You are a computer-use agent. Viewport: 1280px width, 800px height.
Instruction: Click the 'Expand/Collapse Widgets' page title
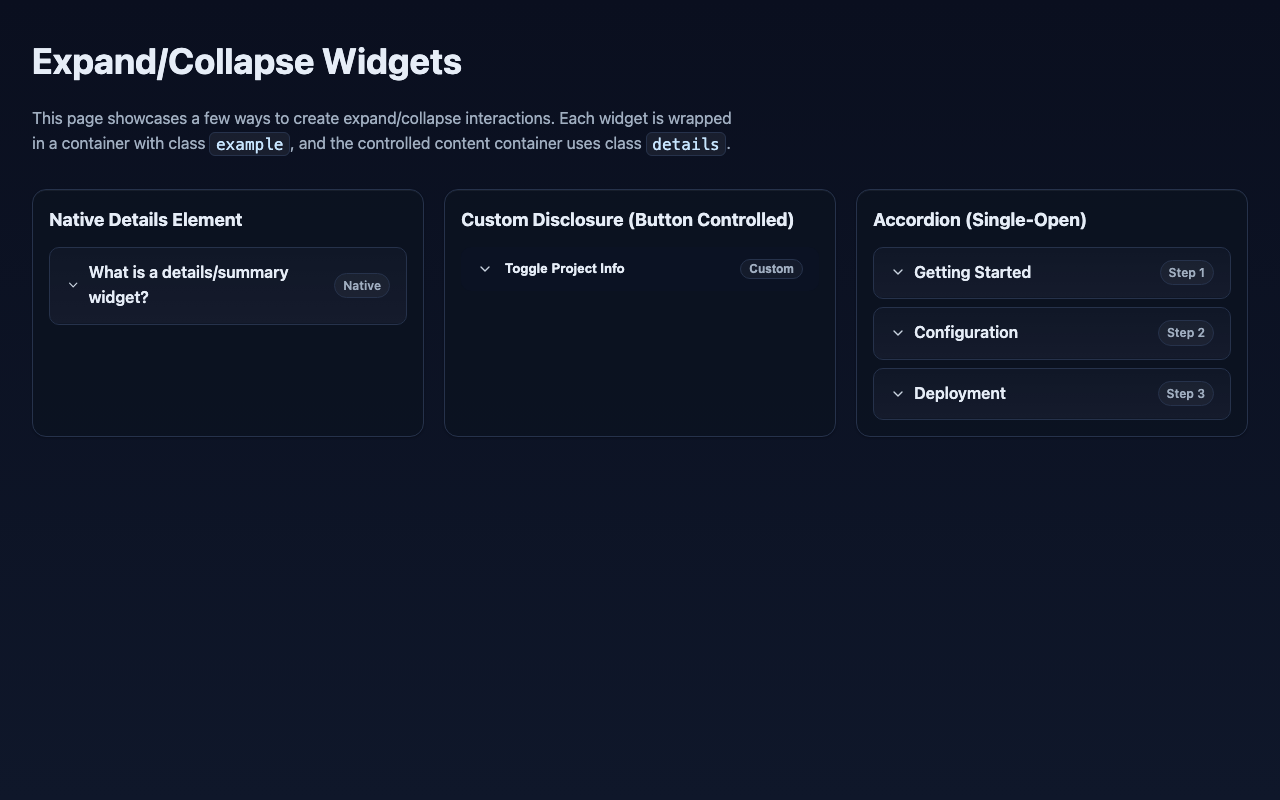[x=246, y=62]
